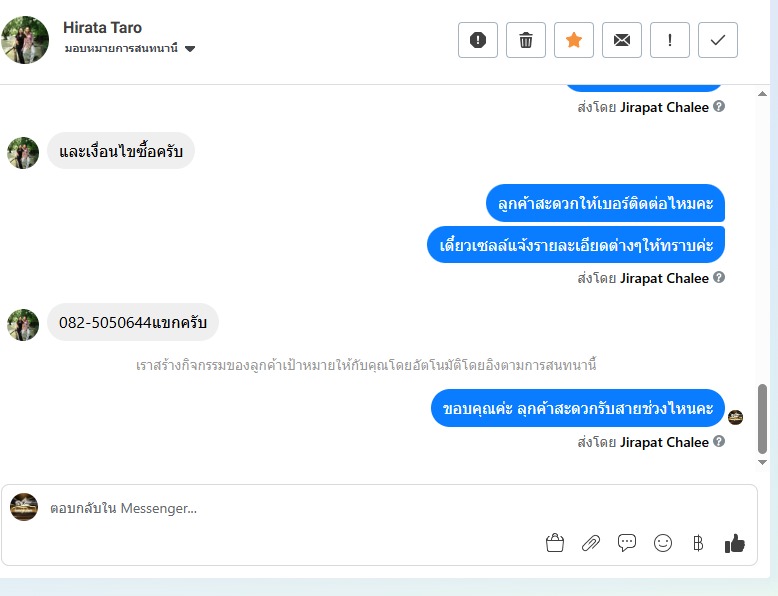The image size is (778, 596).
Task: Open Hirata Taro name link
Action: click(102, 27)
